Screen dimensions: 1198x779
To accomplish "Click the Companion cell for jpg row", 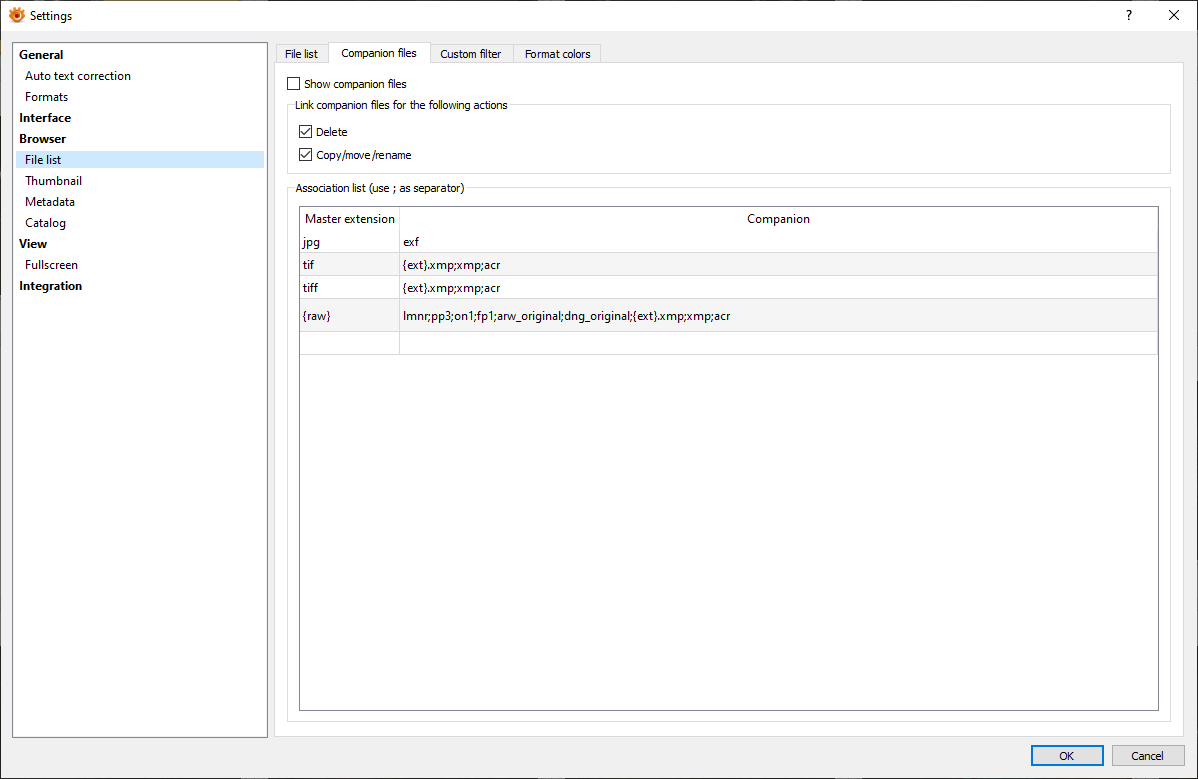I will point(778,241).
